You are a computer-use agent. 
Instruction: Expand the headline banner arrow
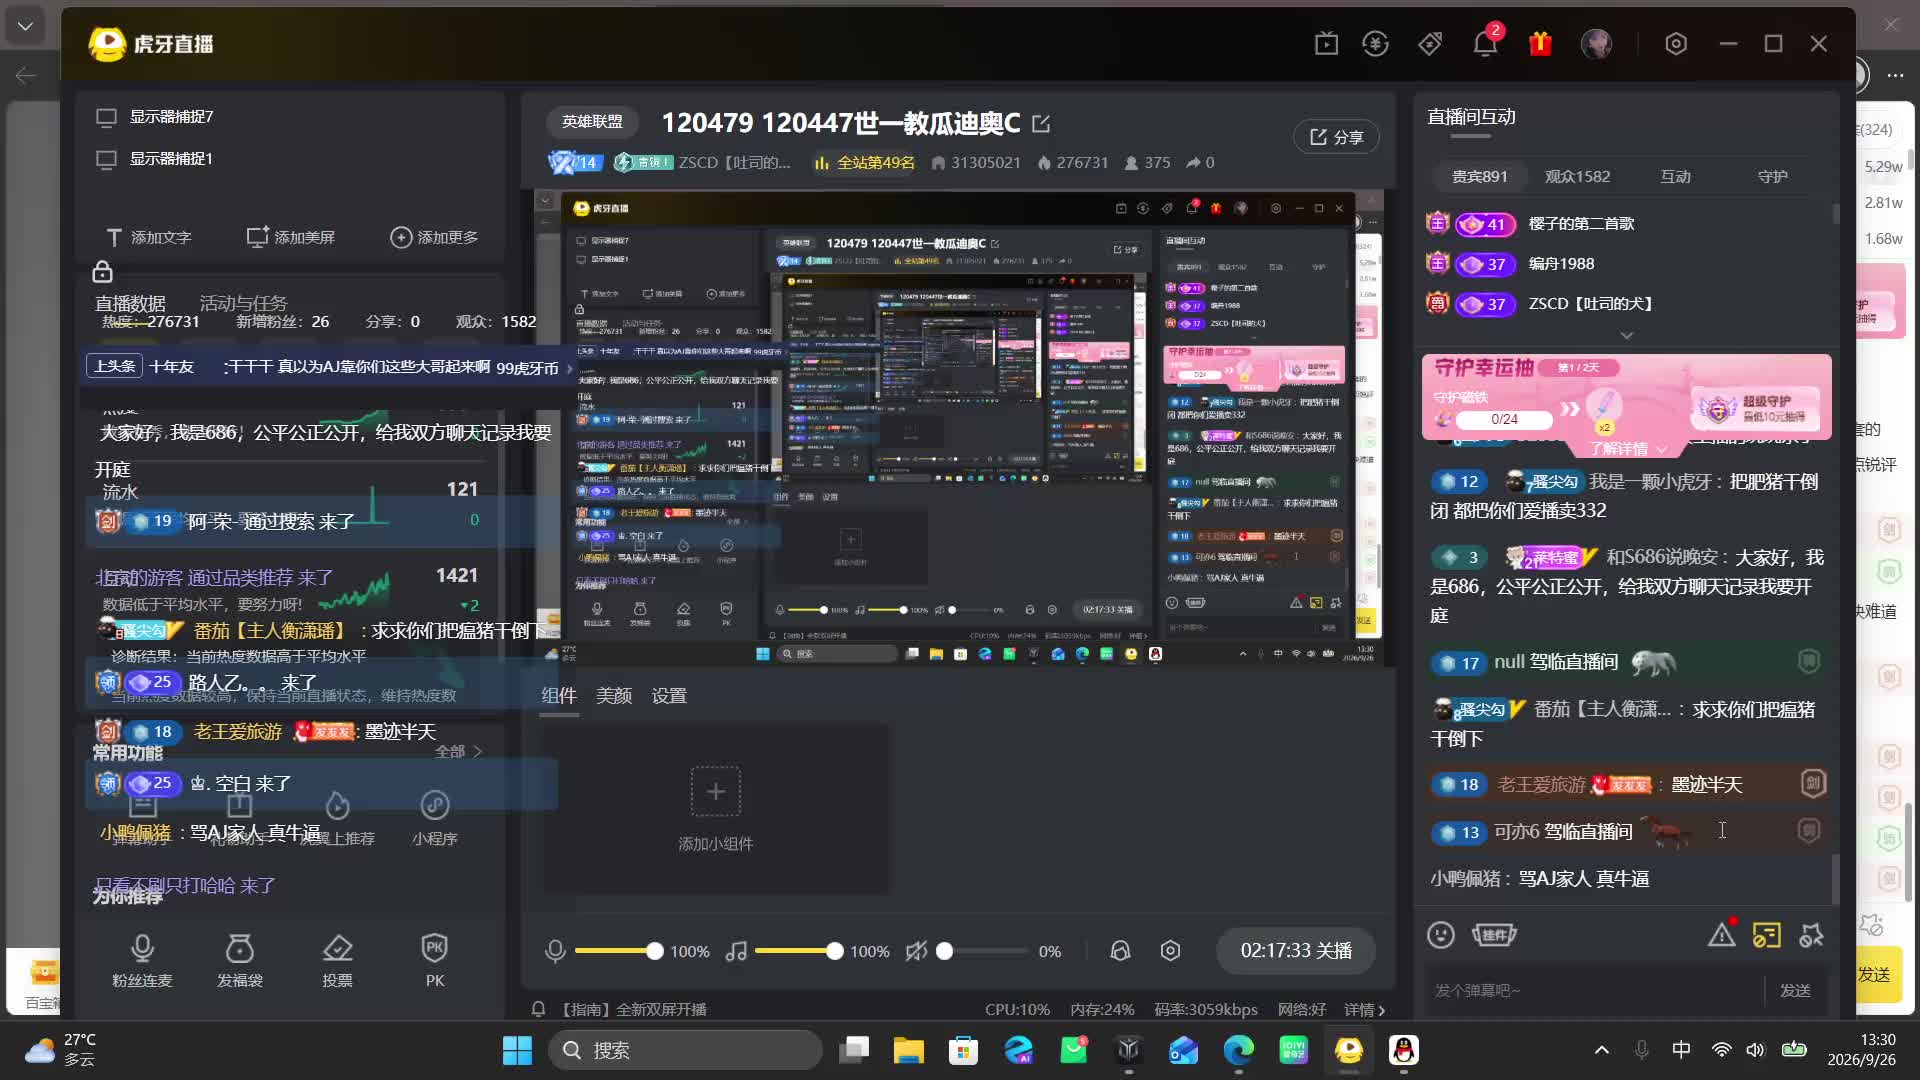[x=570, y=368]
